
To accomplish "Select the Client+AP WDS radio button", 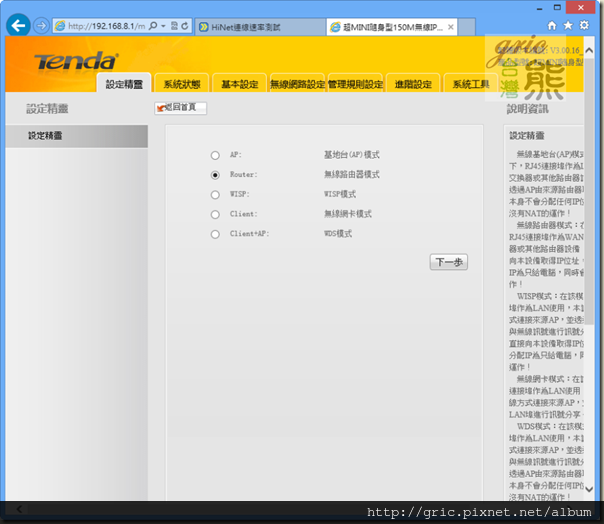I will pos(215,234).
